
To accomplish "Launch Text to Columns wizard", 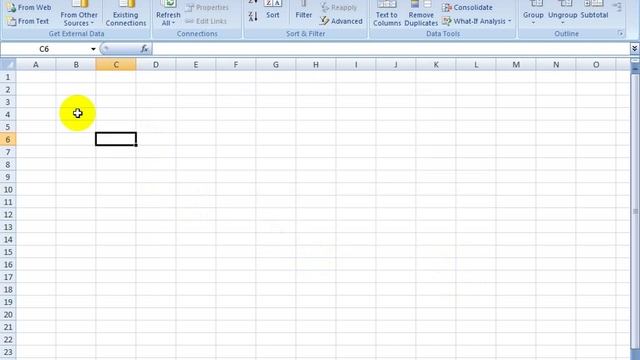I will [387, 15].
